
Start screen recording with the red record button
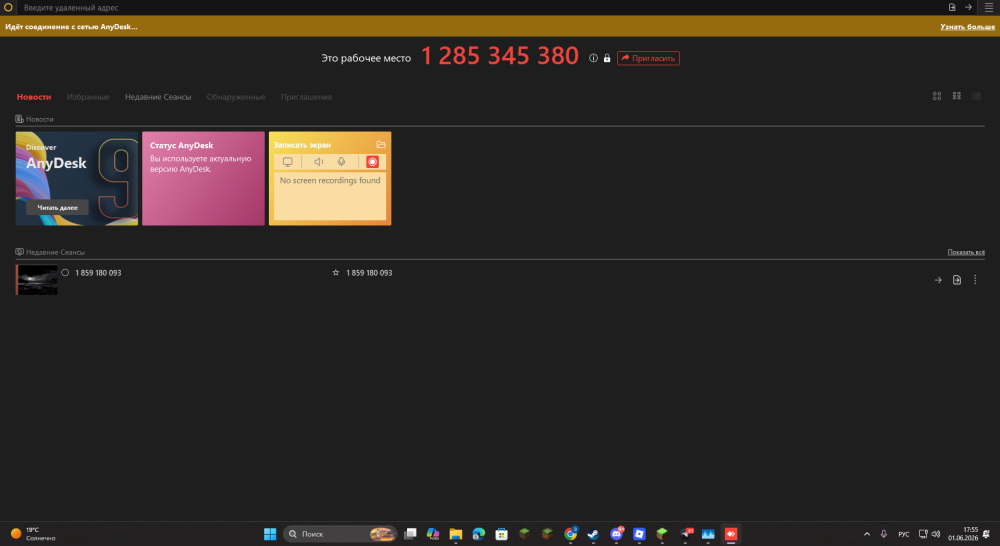[x=372, y=162]
